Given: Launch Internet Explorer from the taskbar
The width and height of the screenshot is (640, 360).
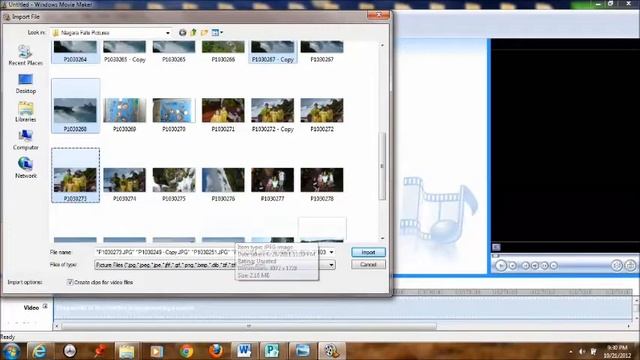Looking at the screenshot, I should point(39,351).
